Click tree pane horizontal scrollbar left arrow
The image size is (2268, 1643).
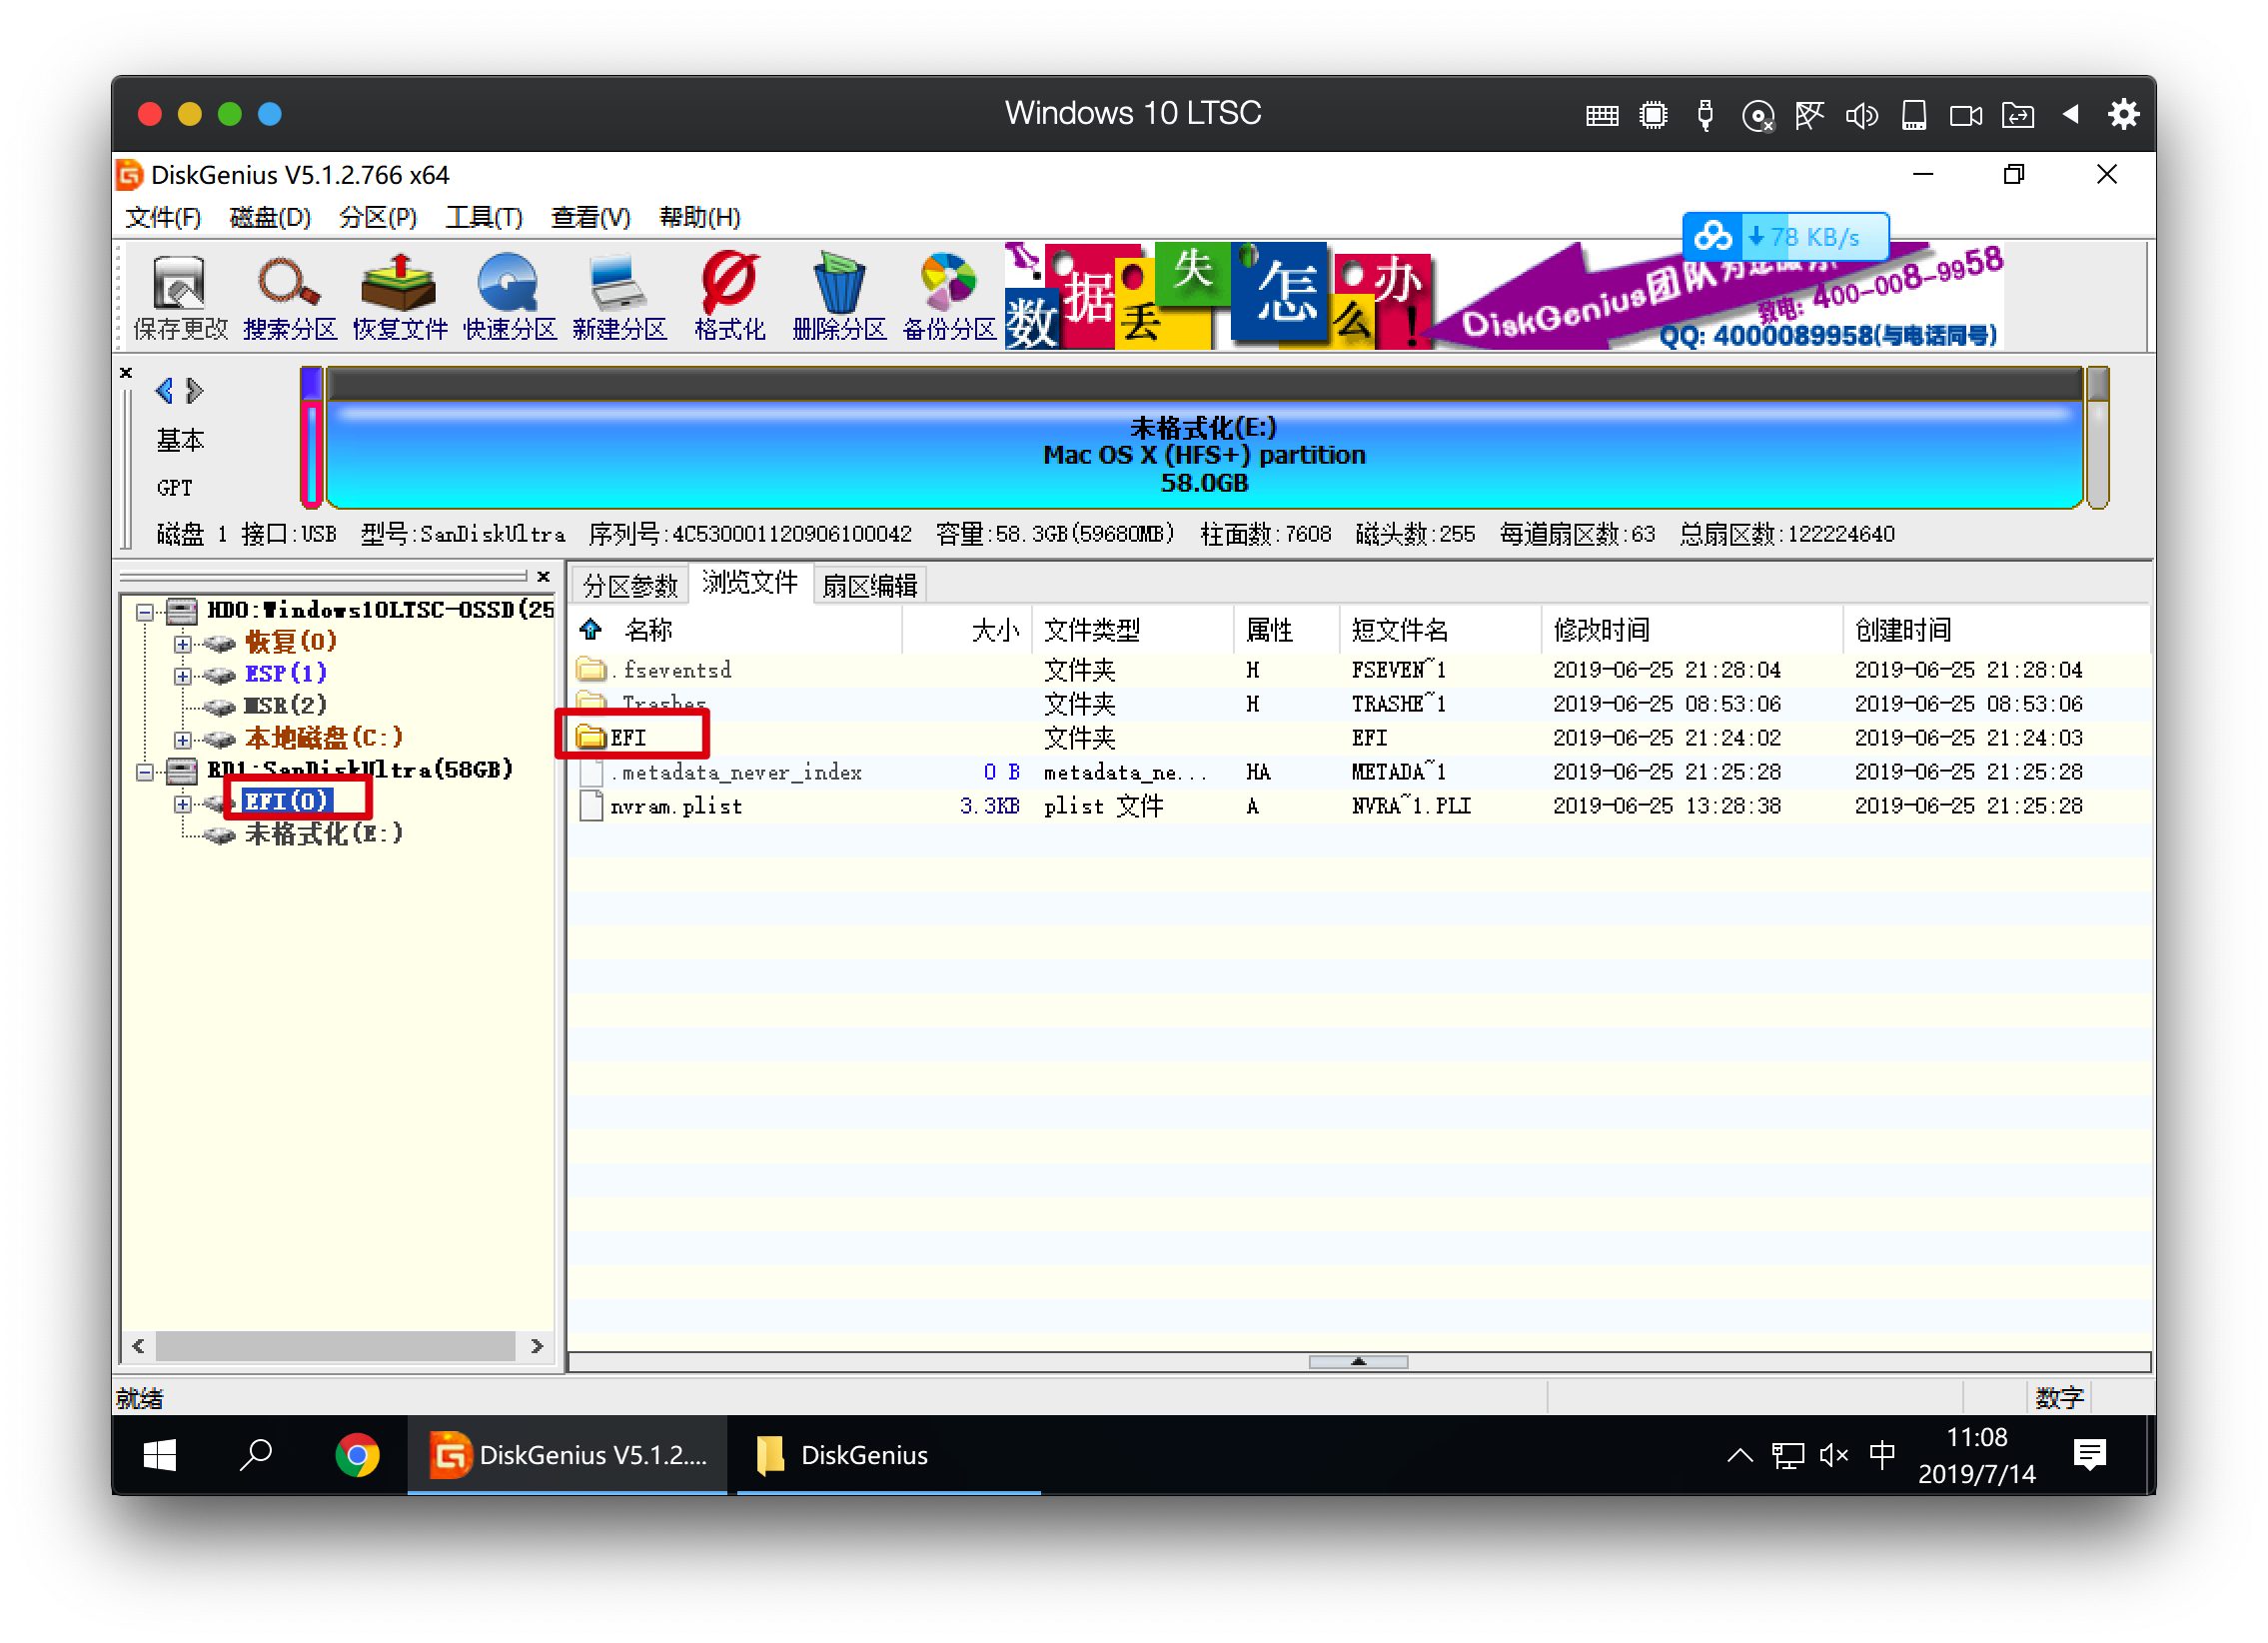point(138,1346)
